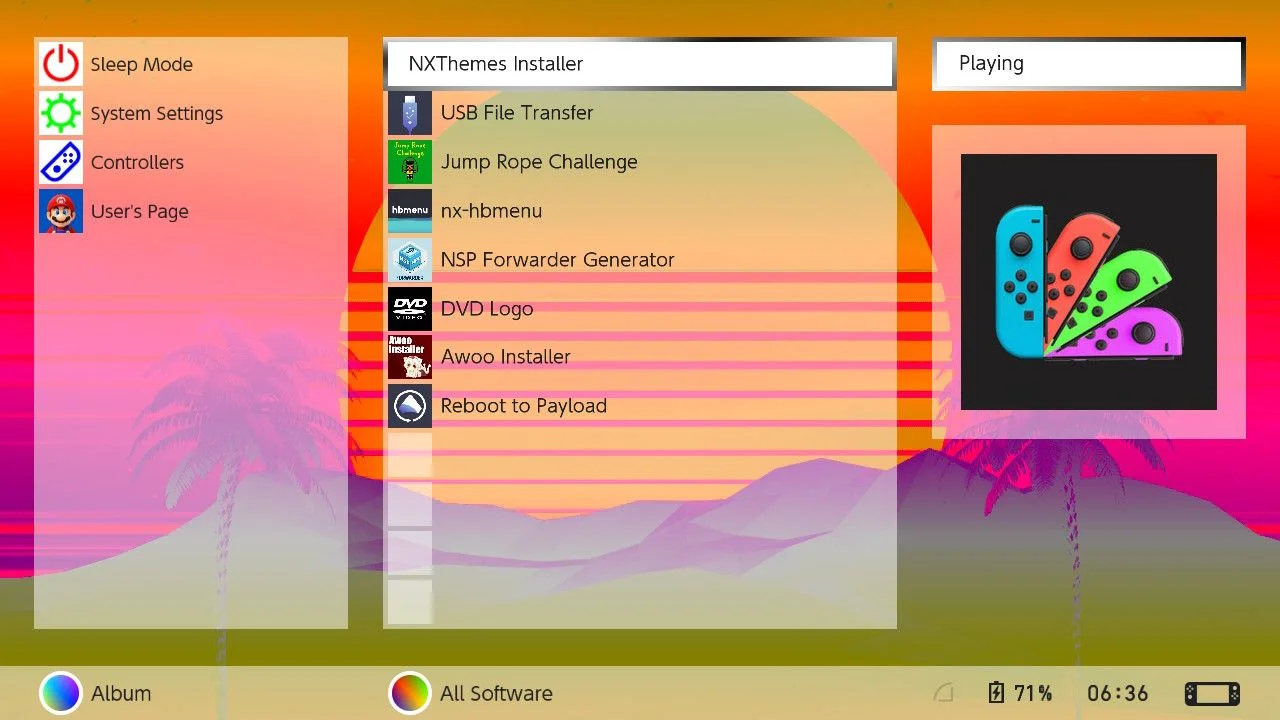
Task: Click the All Software circle icon
Action: tap(409, 693)
